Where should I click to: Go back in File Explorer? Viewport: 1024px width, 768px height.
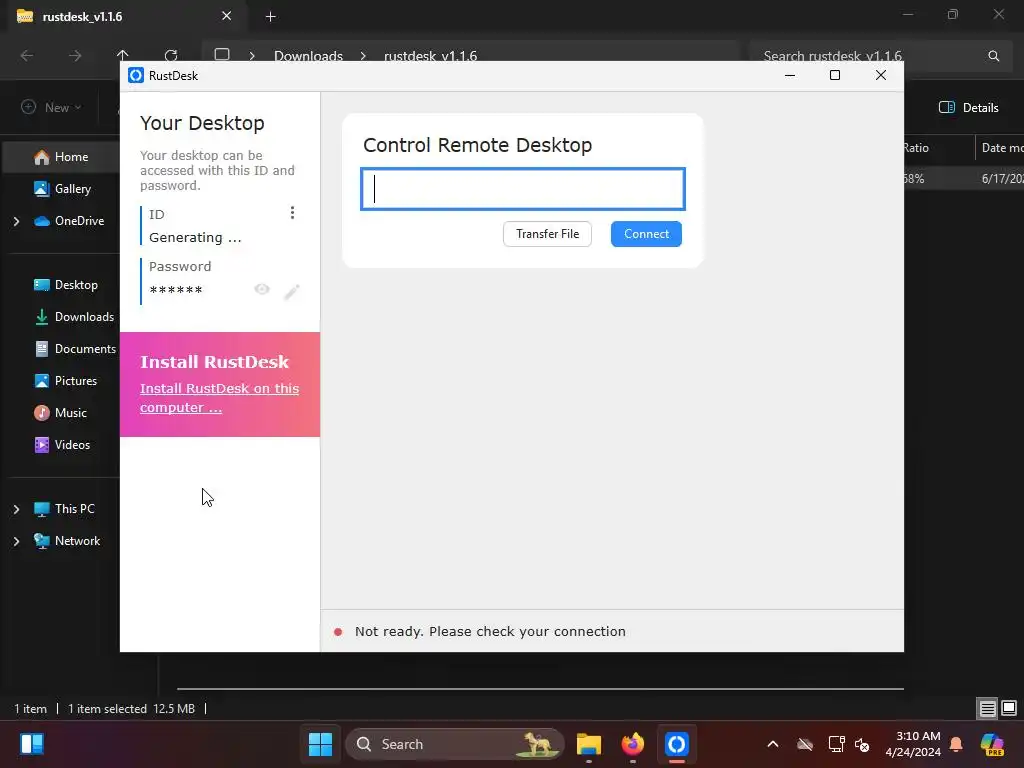coord(27,56)
